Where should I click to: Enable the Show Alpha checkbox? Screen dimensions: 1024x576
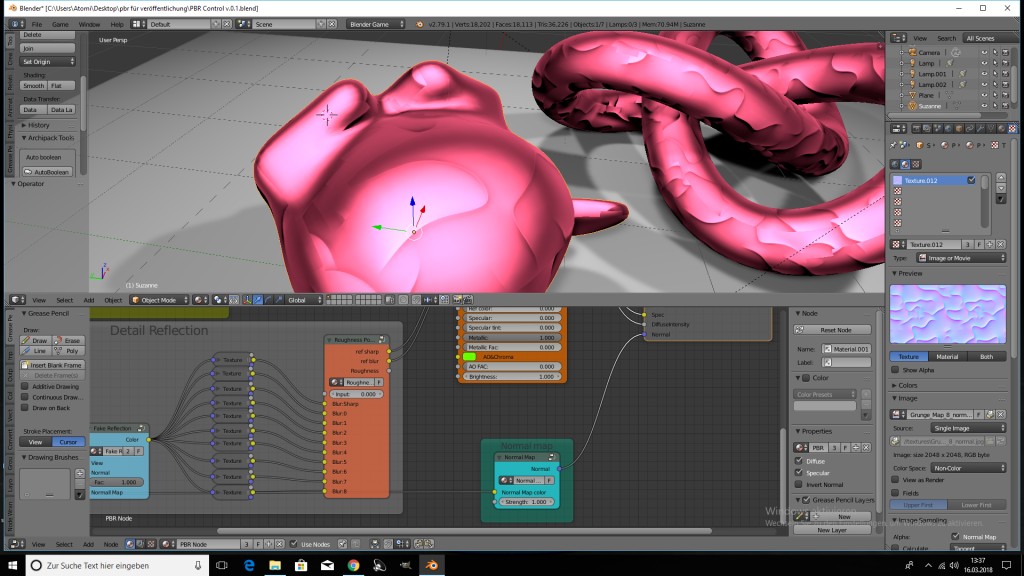895,370
